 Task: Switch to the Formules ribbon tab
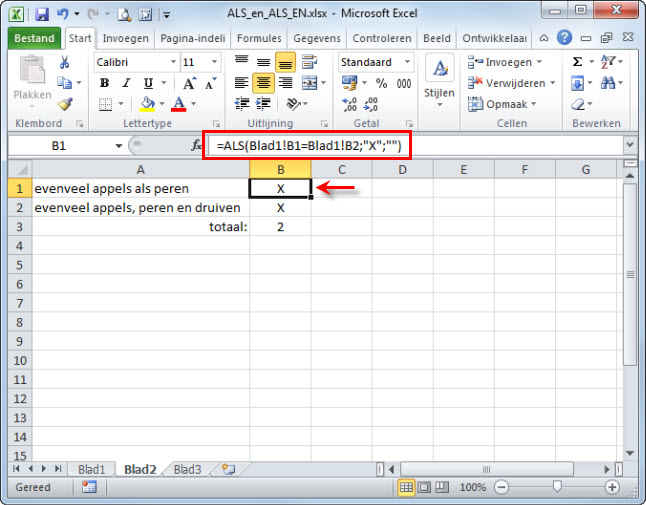click(259, 38)
